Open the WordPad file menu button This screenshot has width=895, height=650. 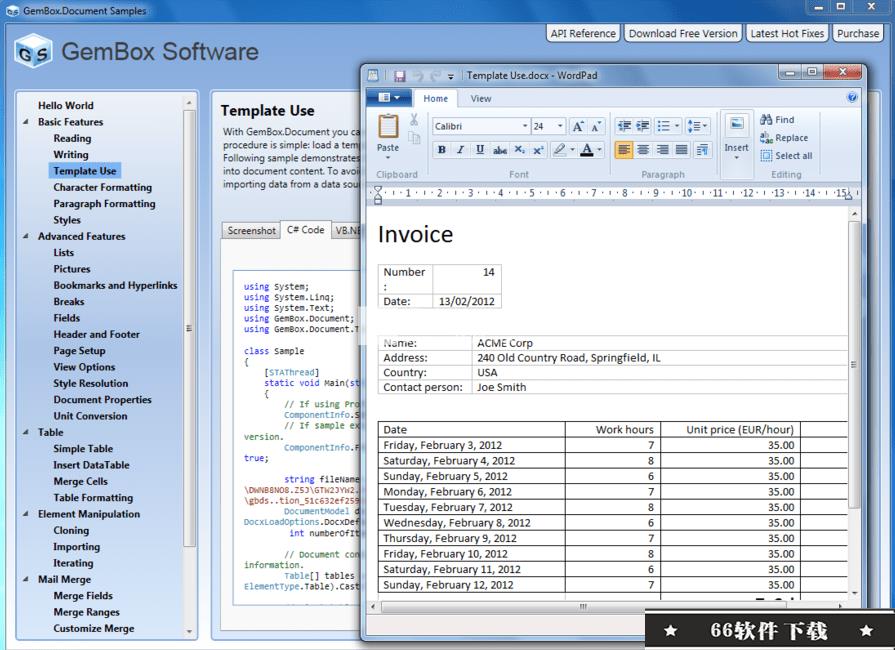coord(389,98)
